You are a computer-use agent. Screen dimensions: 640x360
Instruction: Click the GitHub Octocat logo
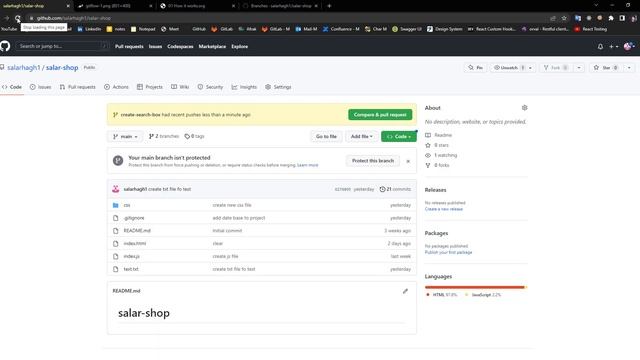tap(5, 46)
